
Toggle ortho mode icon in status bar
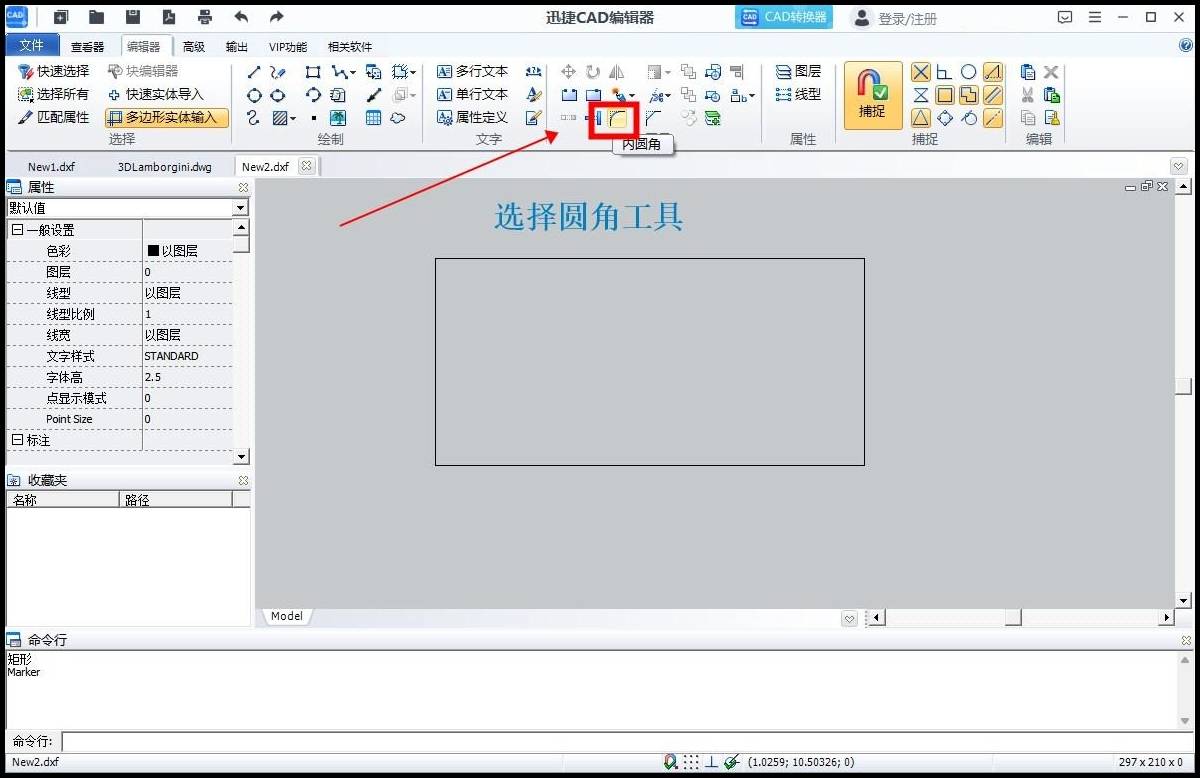pyautogui.click(x=711, y=762)
